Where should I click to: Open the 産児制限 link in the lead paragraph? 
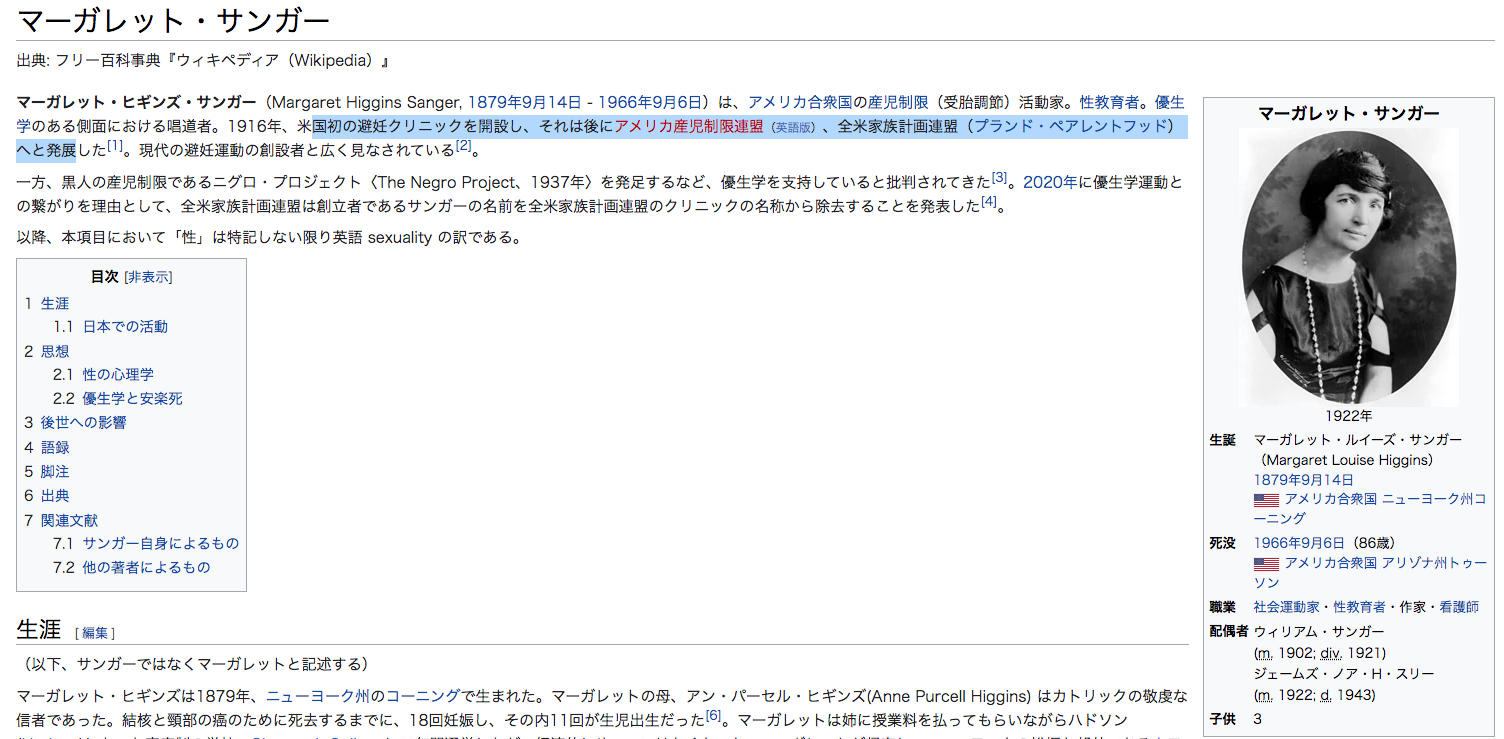pos(898,102)
